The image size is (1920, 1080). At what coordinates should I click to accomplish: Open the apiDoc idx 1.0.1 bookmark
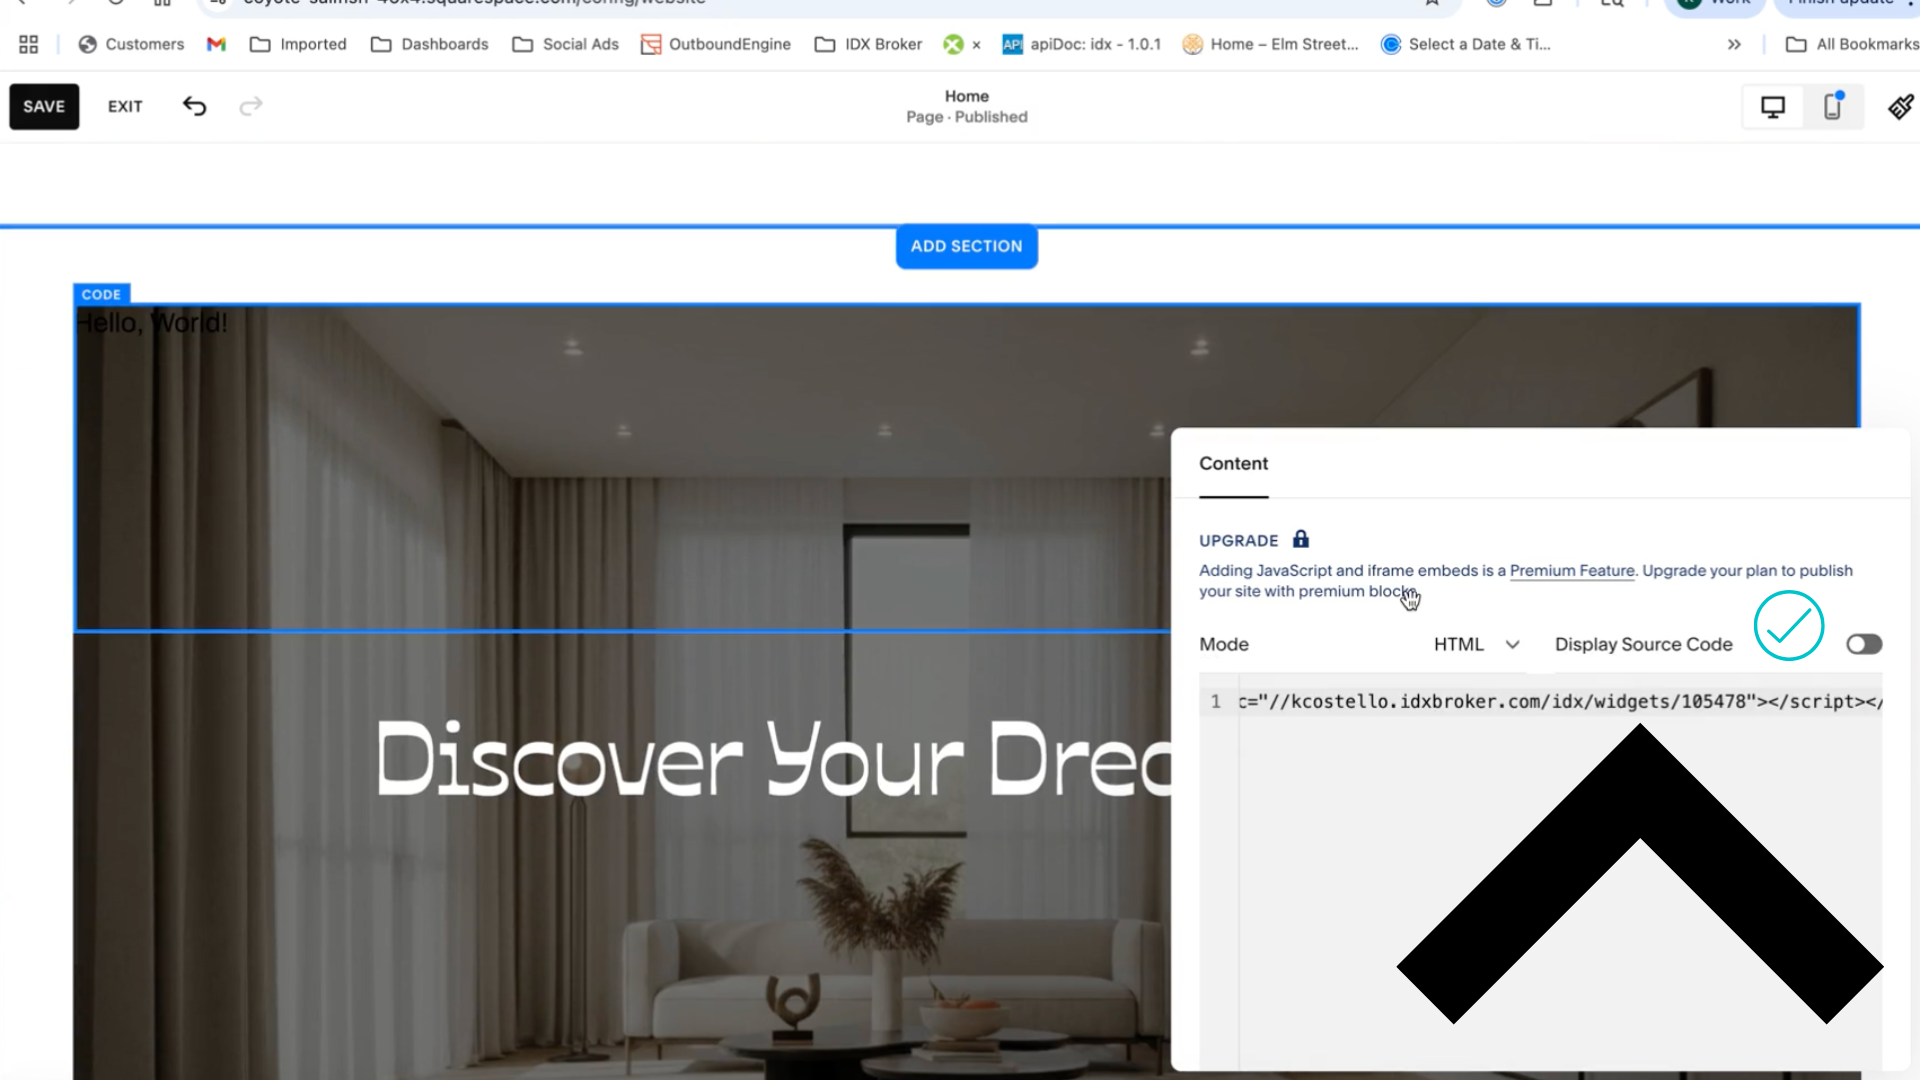coord(1081,44)
